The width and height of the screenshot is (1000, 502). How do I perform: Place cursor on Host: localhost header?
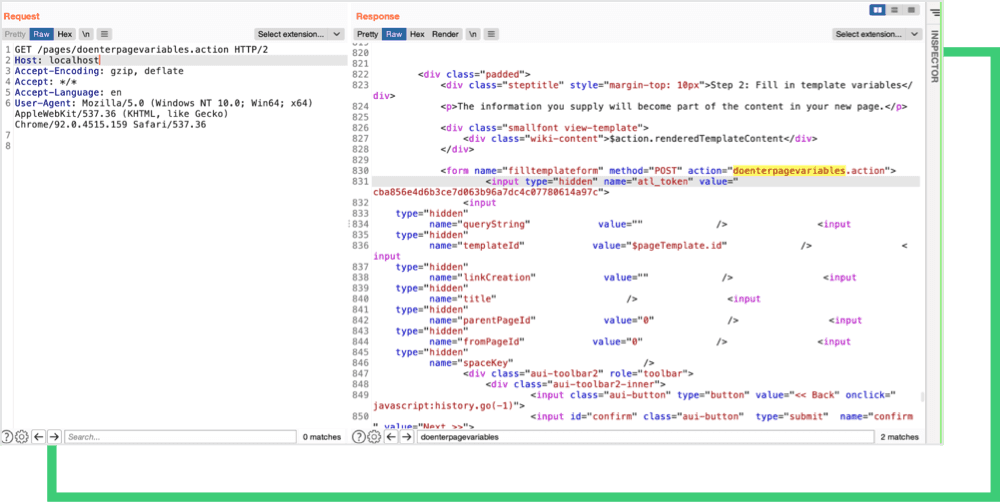57,60
